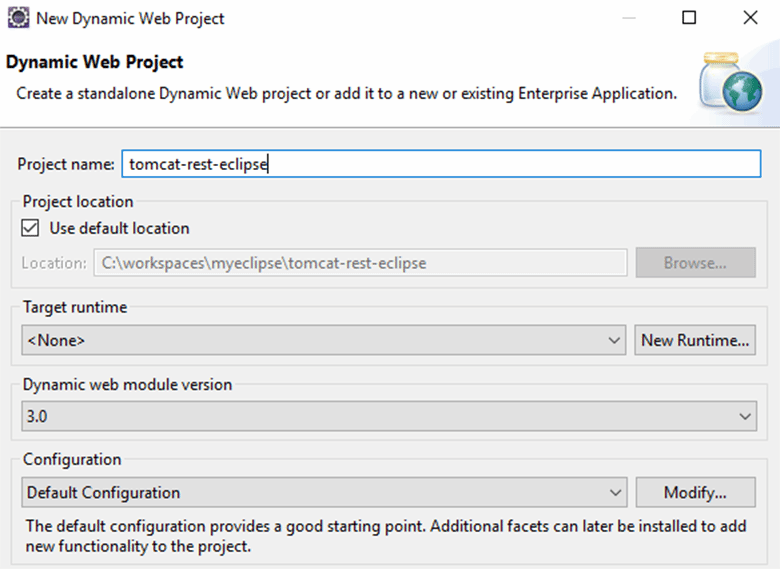Click the jar and globe wizard banner image

pyautogui.click(x=731, y=81)
